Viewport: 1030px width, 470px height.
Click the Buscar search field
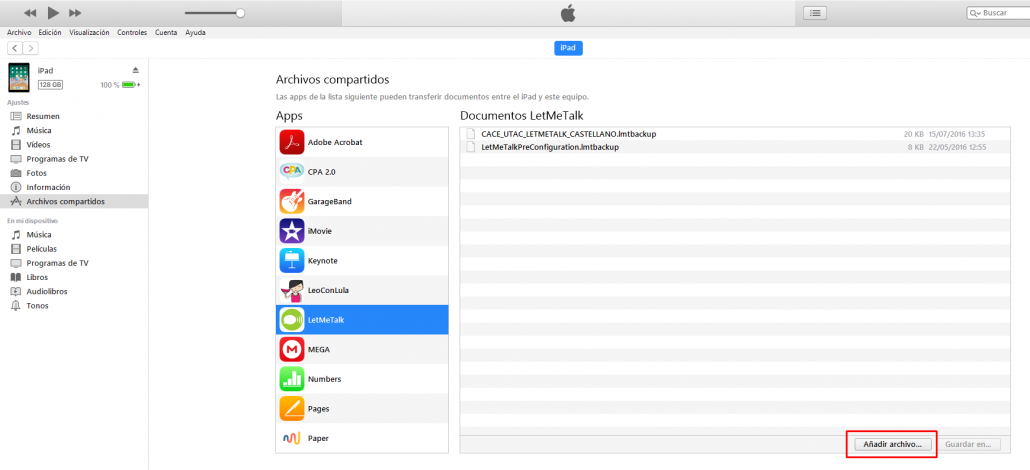998,13
